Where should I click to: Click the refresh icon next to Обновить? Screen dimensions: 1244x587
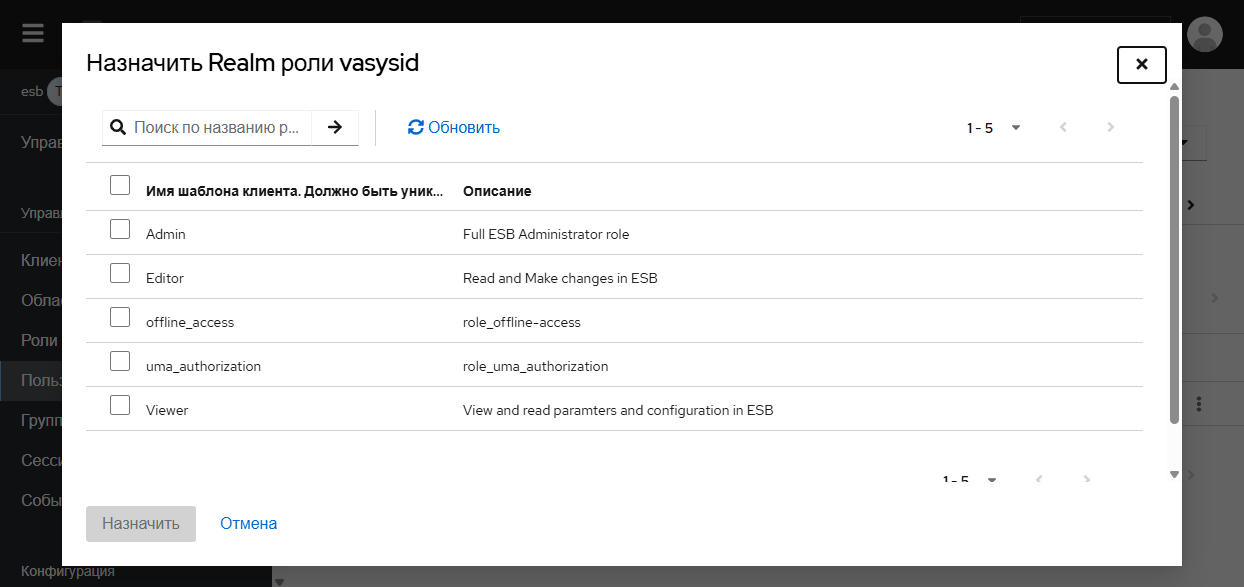(416, 128)
